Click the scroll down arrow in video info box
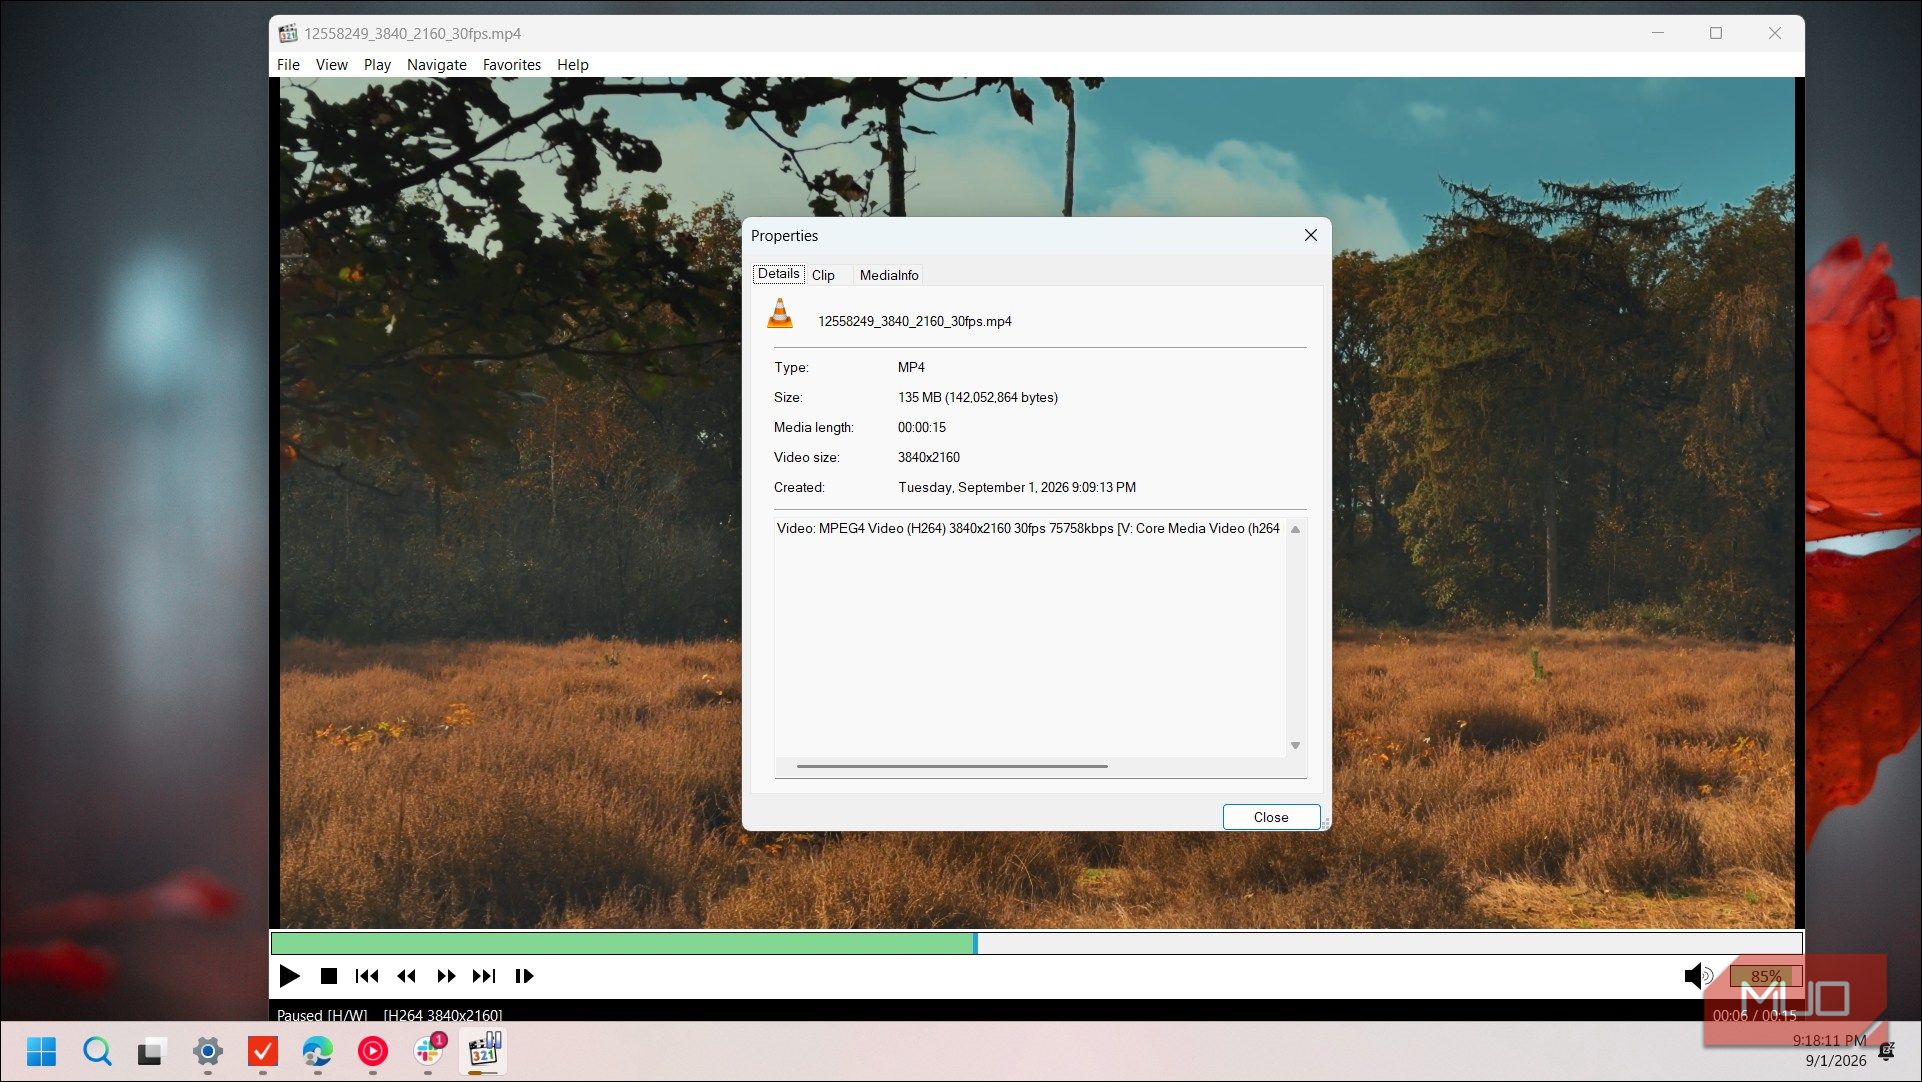Image resolution: width=1922 pixels, height=1082 pixels. click(1295, 745)
